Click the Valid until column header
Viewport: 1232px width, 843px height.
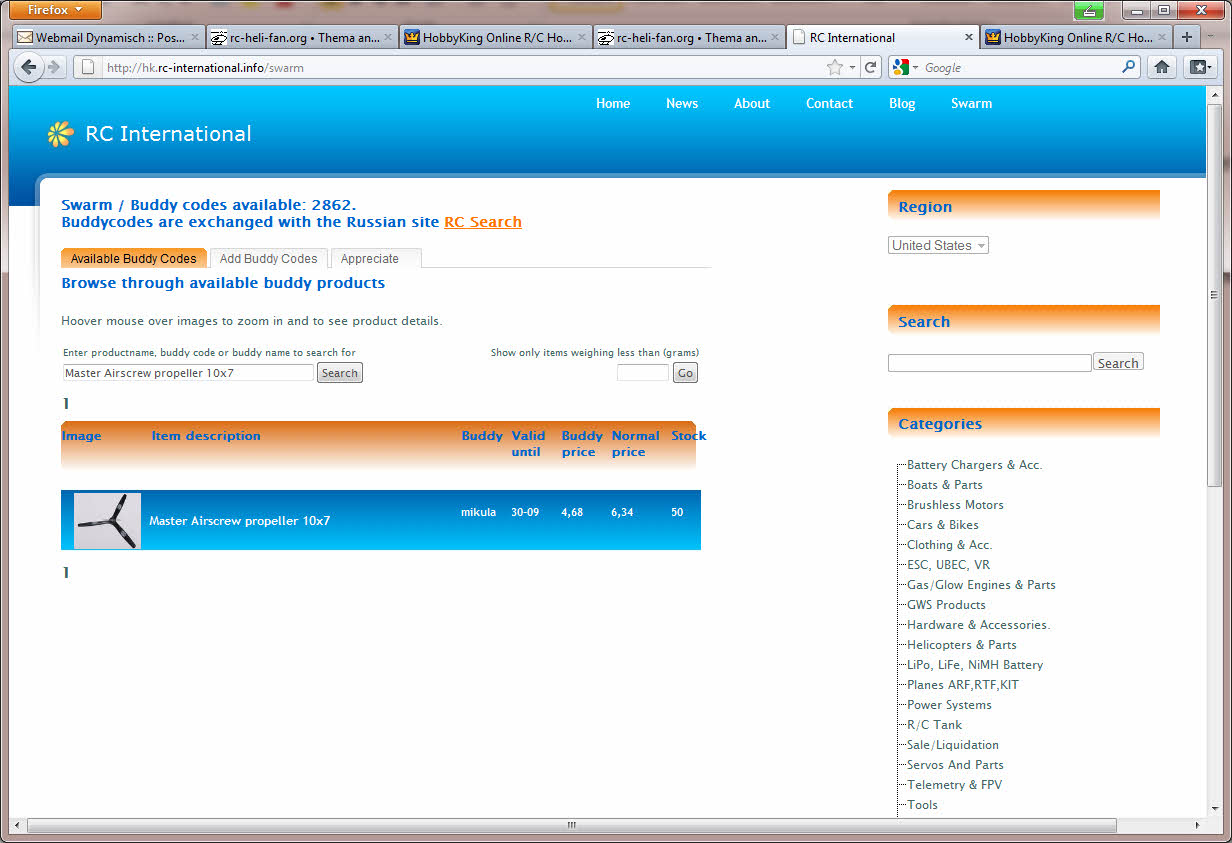coord(528,444)
